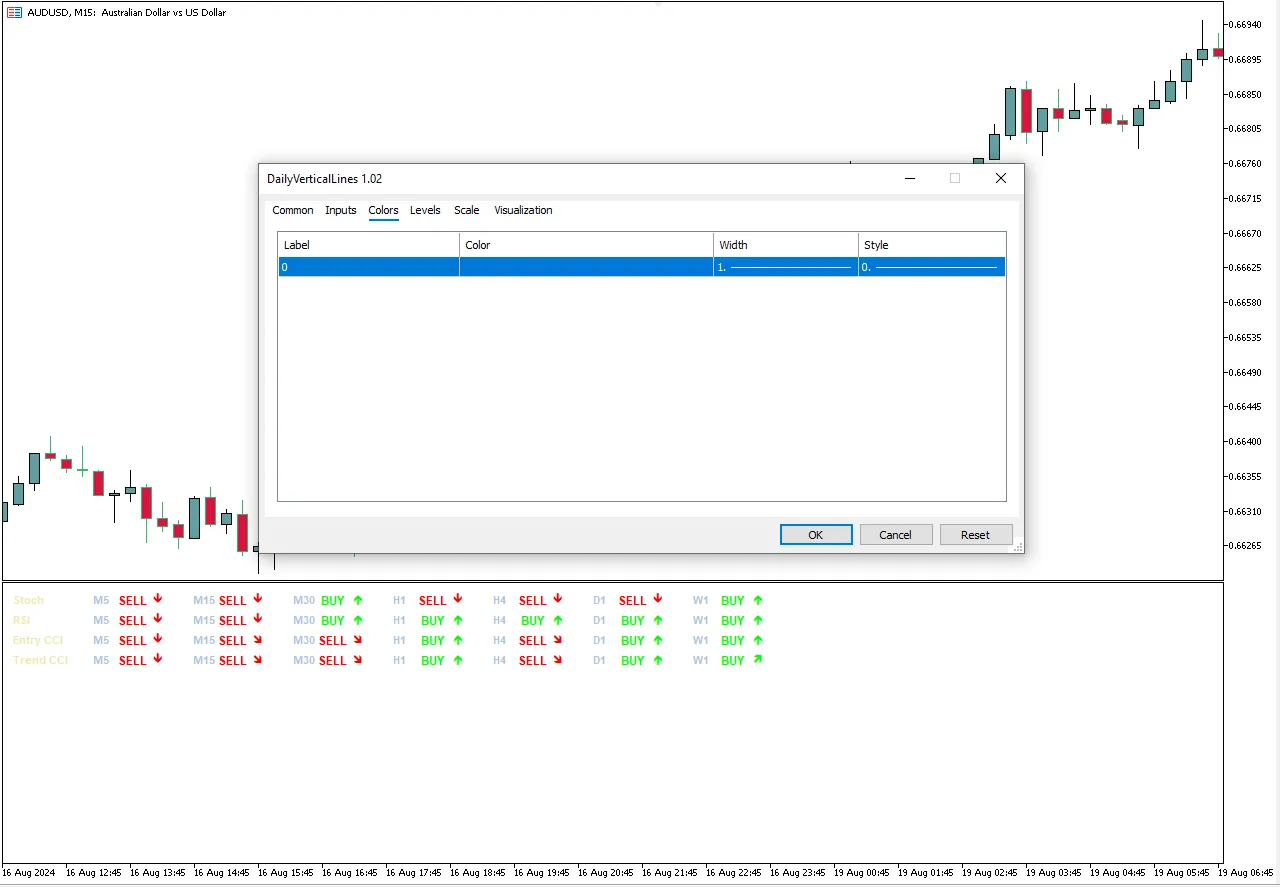The width and height of the screenshot is (1280, 887).
Task: Select the Scale tab
Action: [466, 210]
